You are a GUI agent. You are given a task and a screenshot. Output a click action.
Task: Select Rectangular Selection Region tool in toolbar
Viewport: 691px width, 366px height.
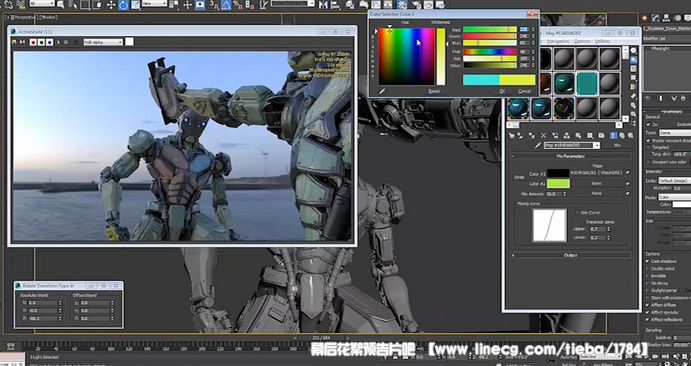pyautogui.click(x=85, y=5)
